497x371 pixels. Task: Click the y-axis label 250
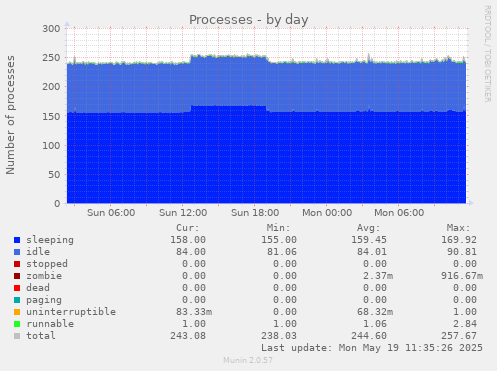(x=51, y=58)
